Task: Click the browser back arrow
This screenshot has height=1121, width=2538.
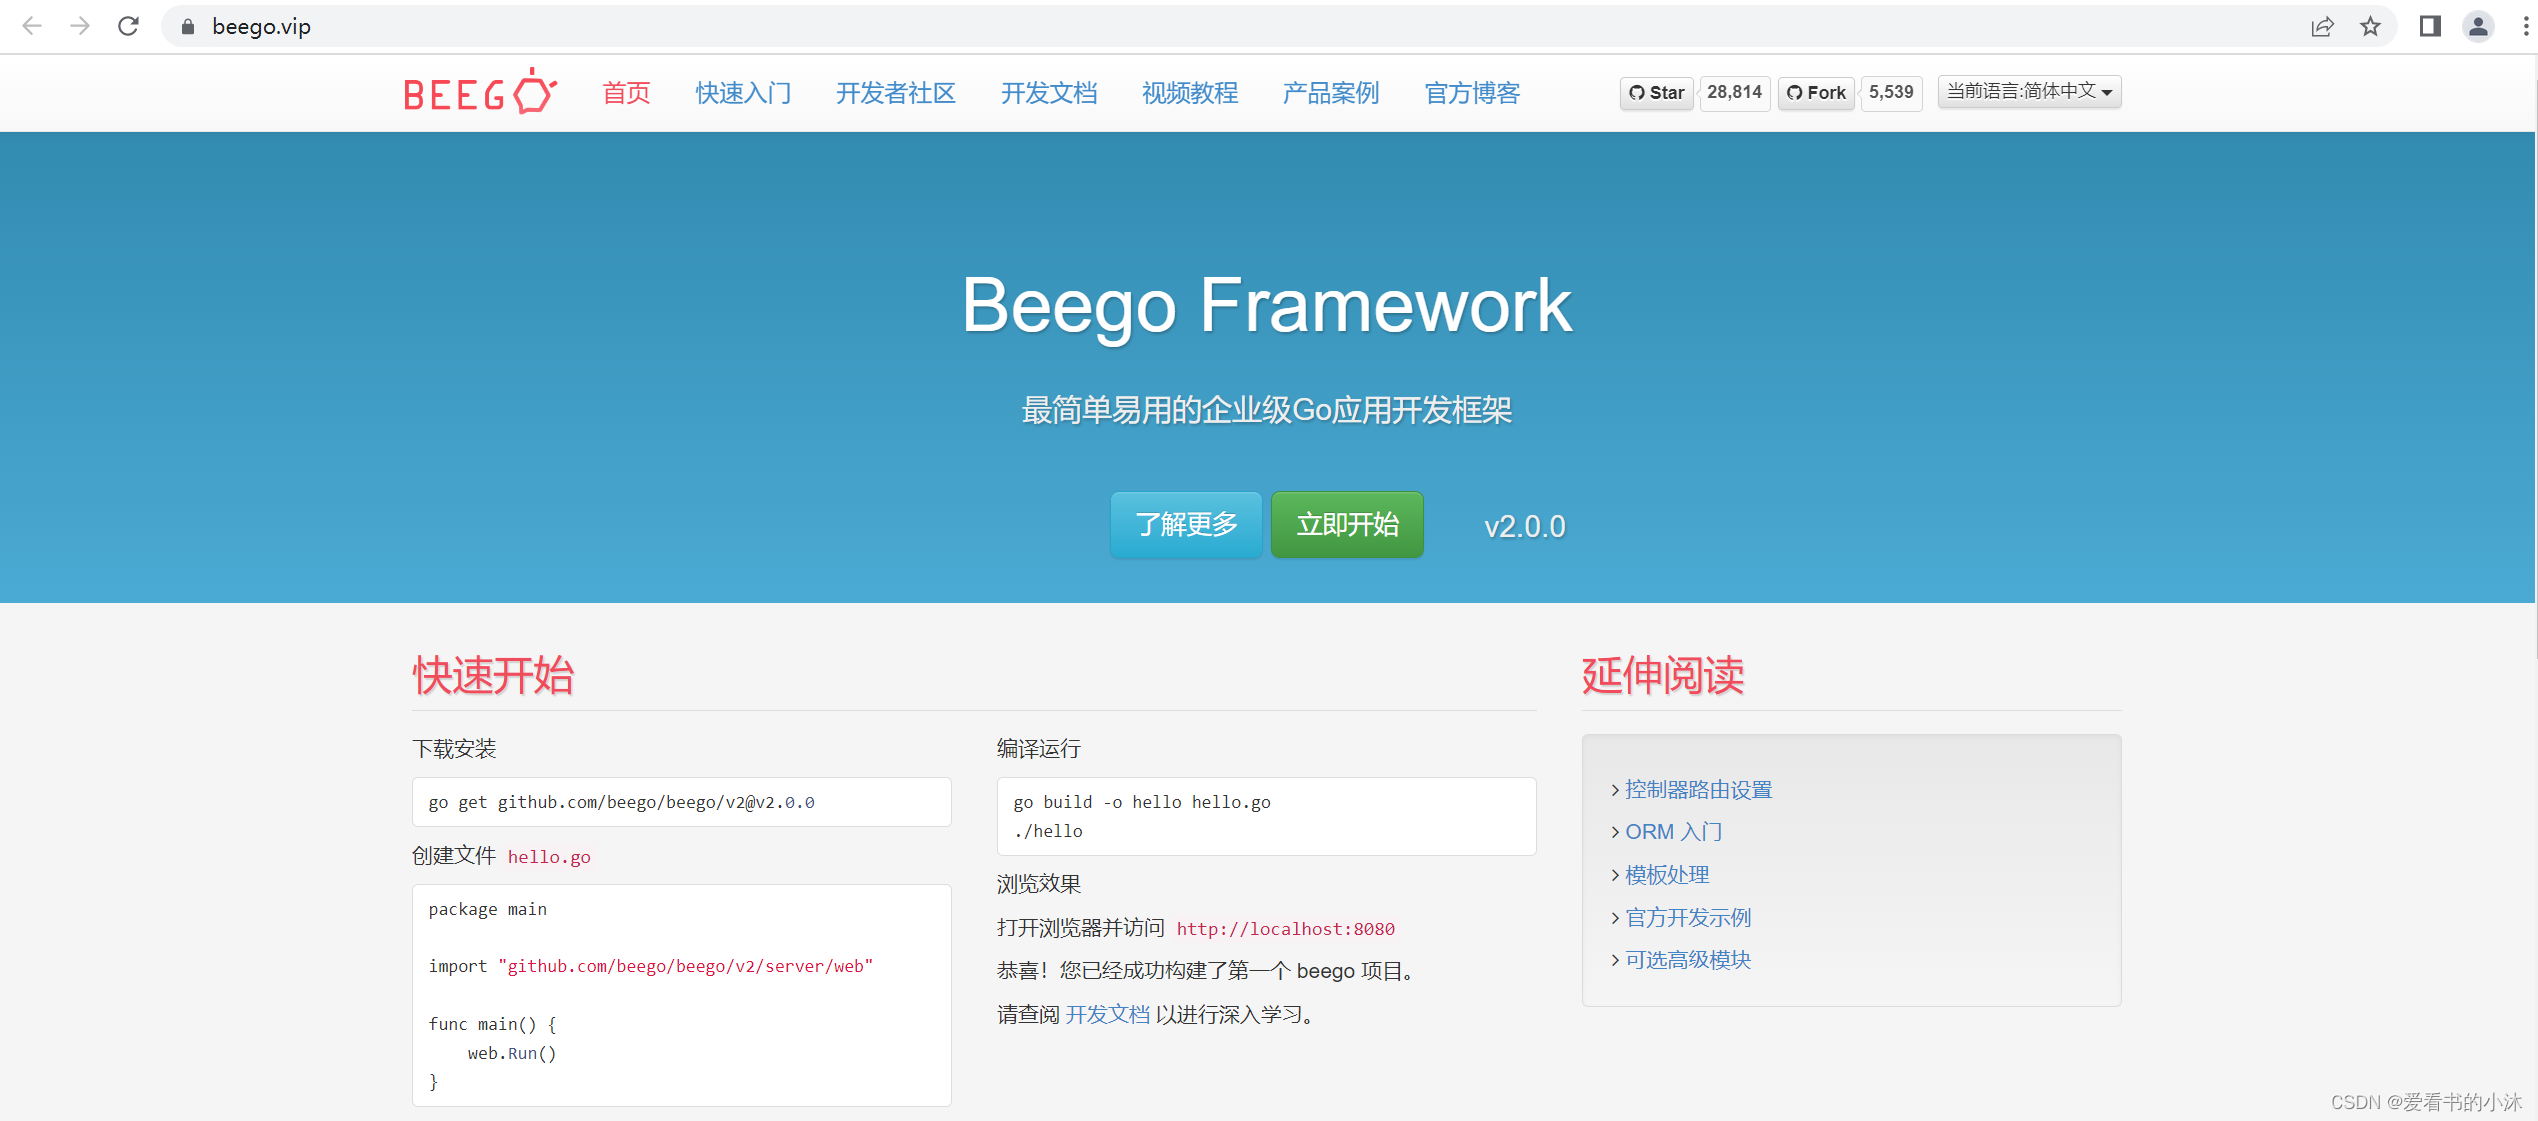Action: coord(32,26)
